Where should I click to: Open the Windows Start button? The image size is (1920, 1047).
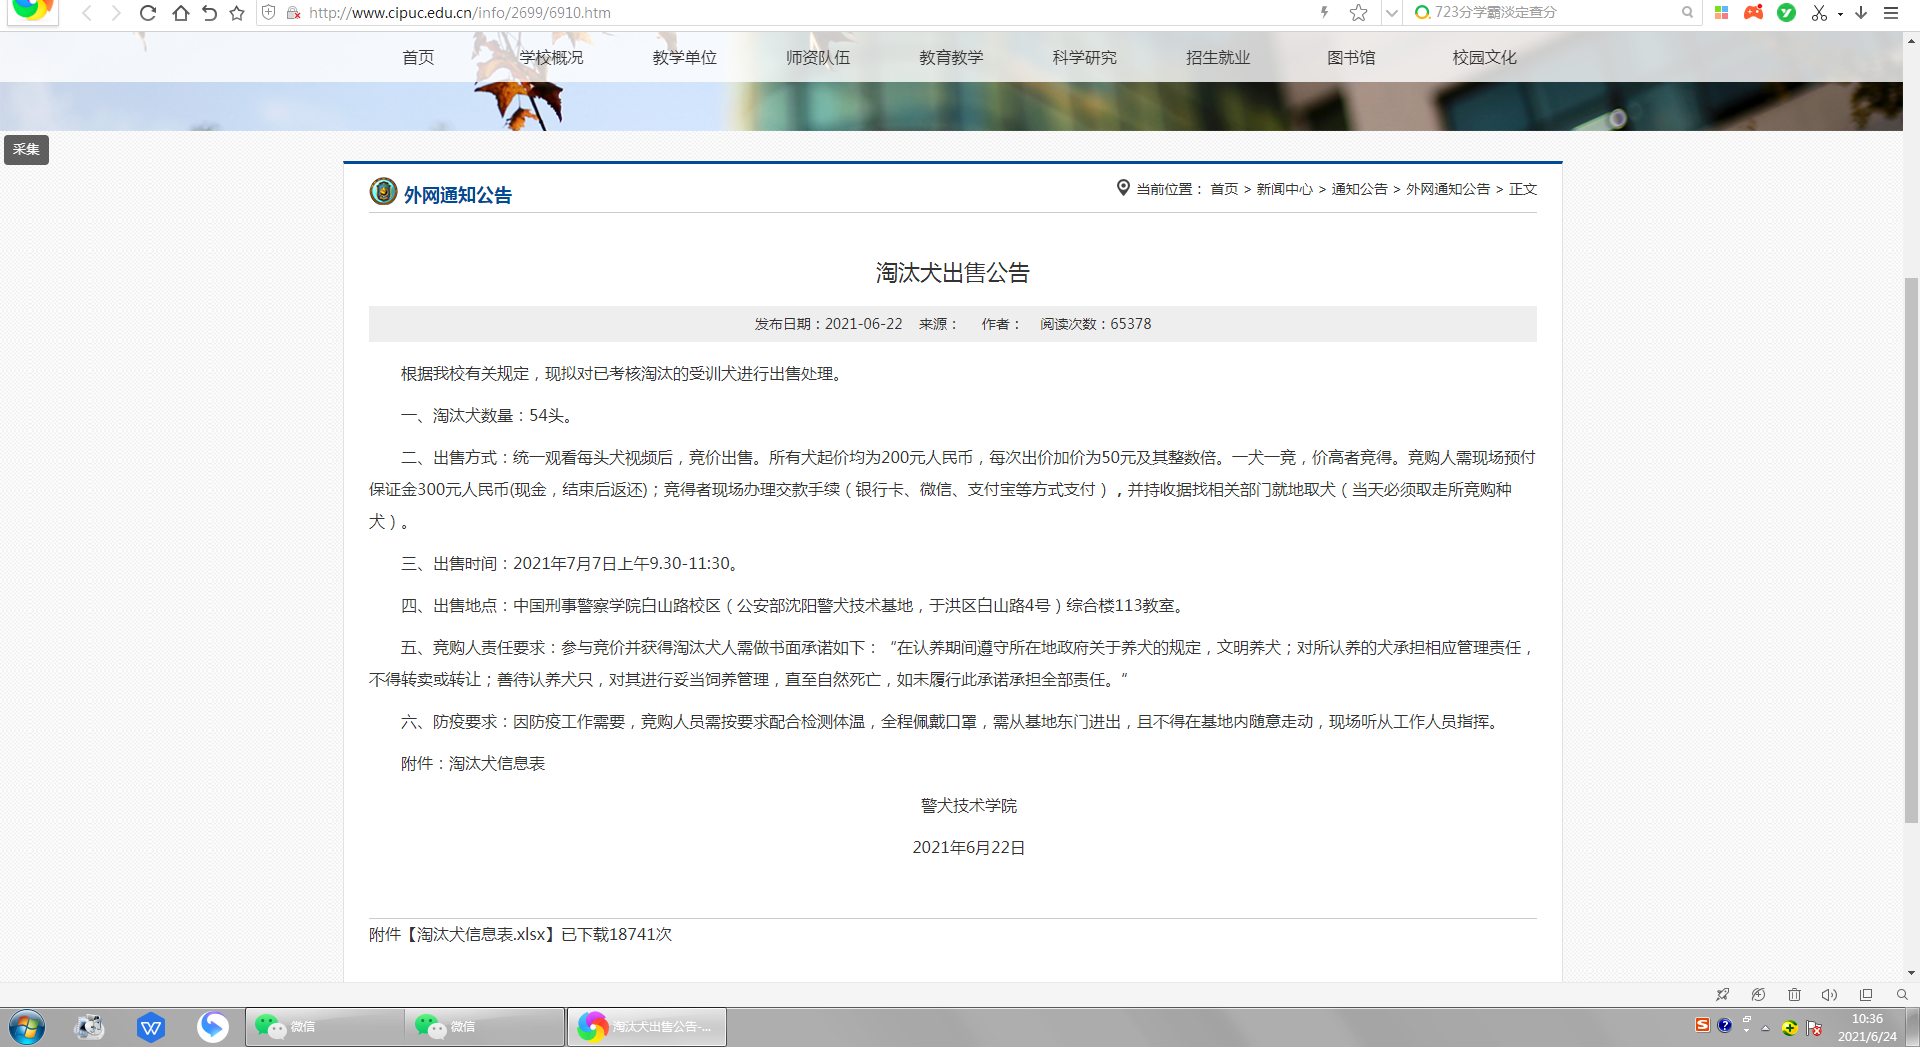[27, 1027]
